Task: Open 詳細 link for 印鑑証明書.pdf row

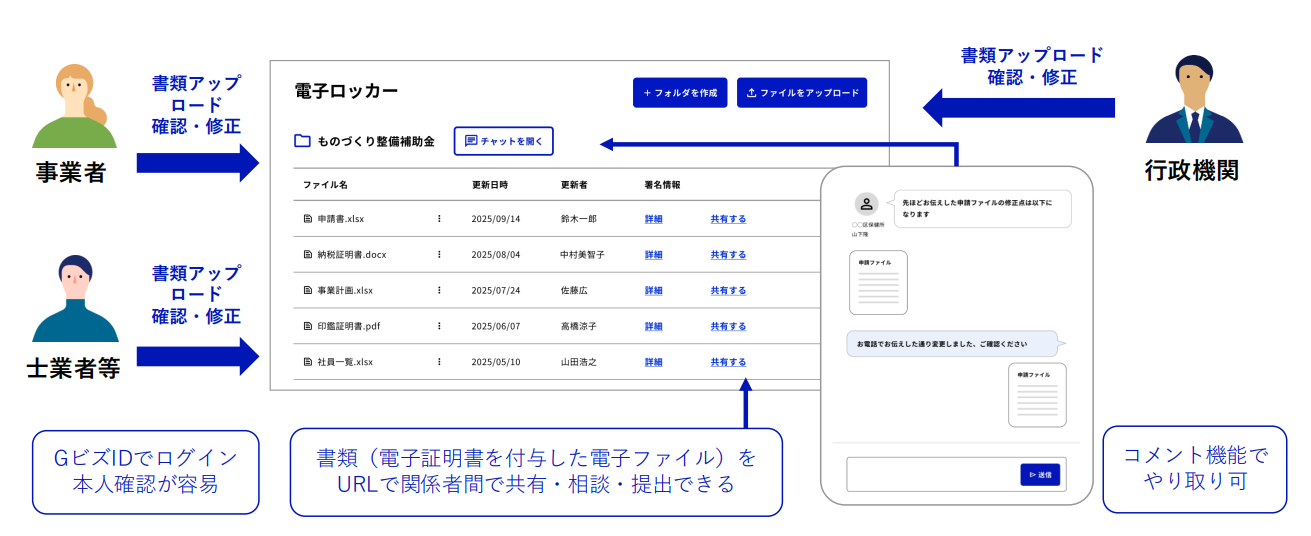Action: point(654,326)
